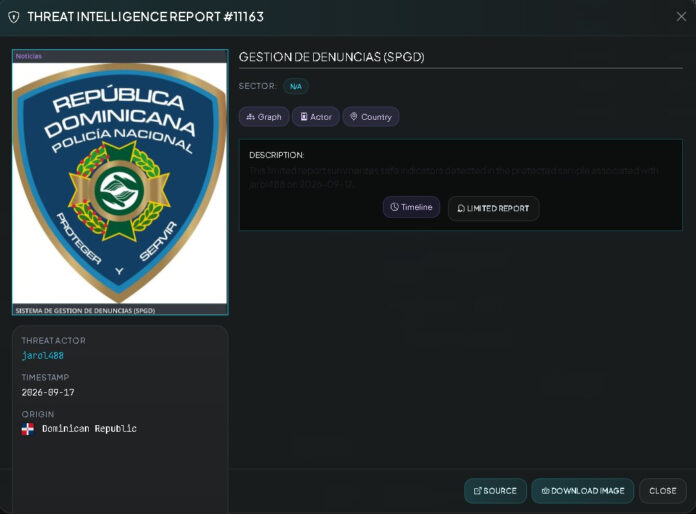This screenshot has height=514, width=696.
Task: Click DOWNLOAD IMAGE button
Action: click(x=582, y=491)
